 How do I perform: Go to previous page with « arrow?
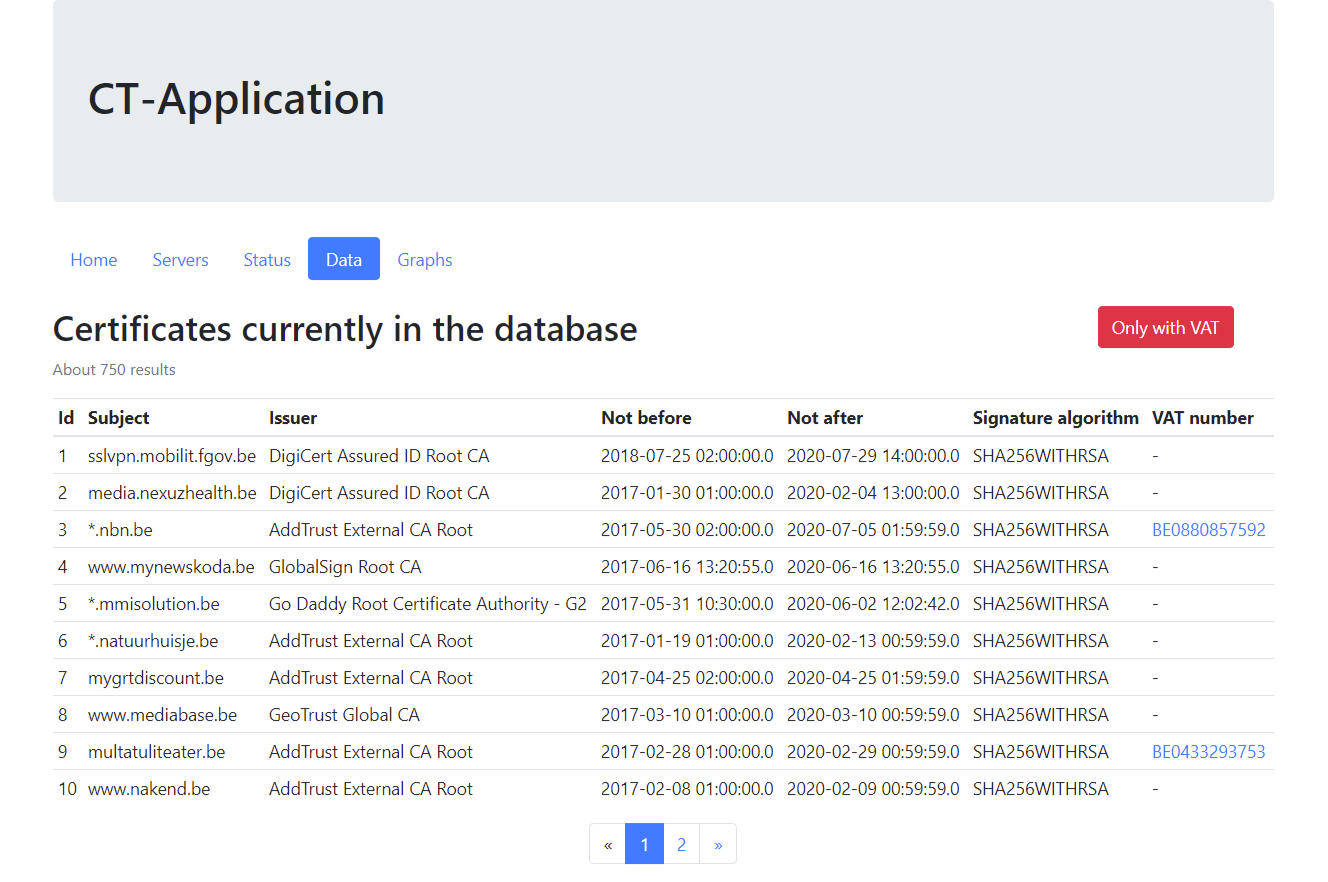[607, 844]
